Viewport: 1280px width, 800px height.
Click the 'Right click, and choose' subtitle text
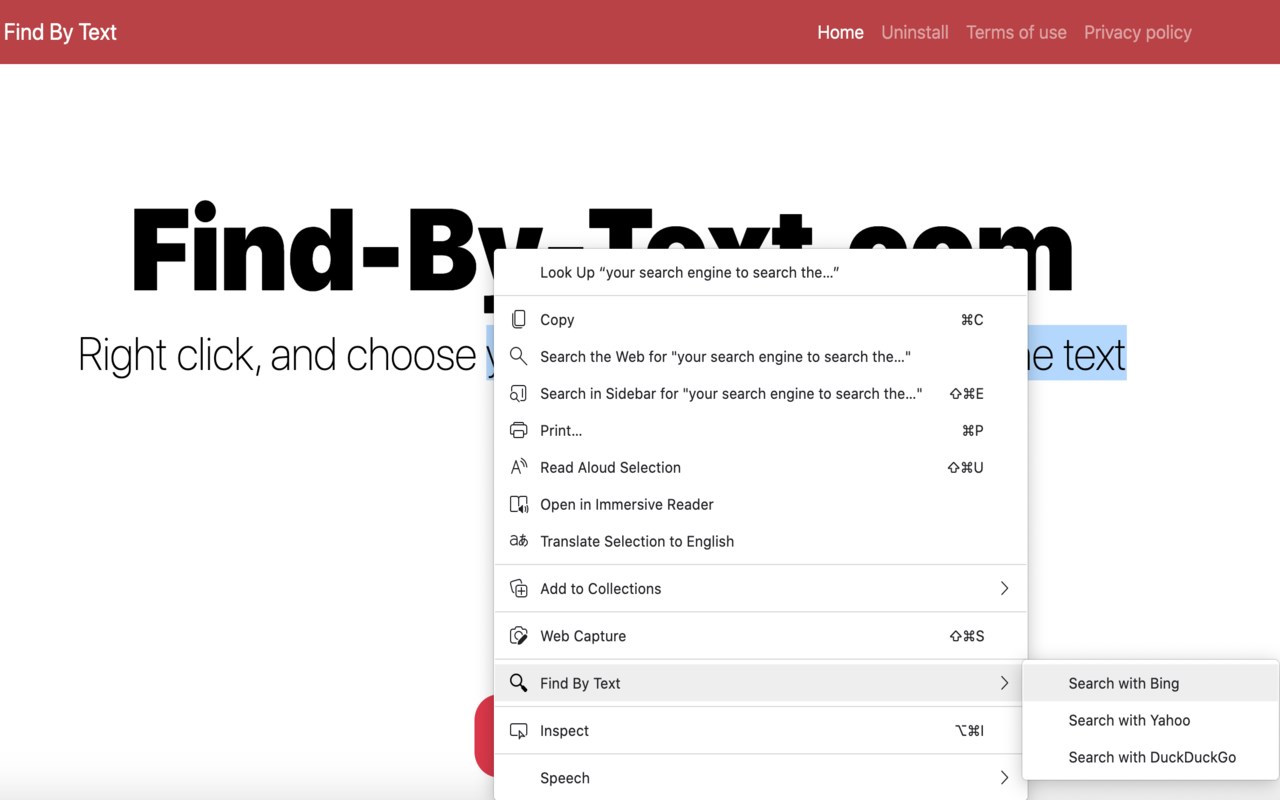[277, 355]
